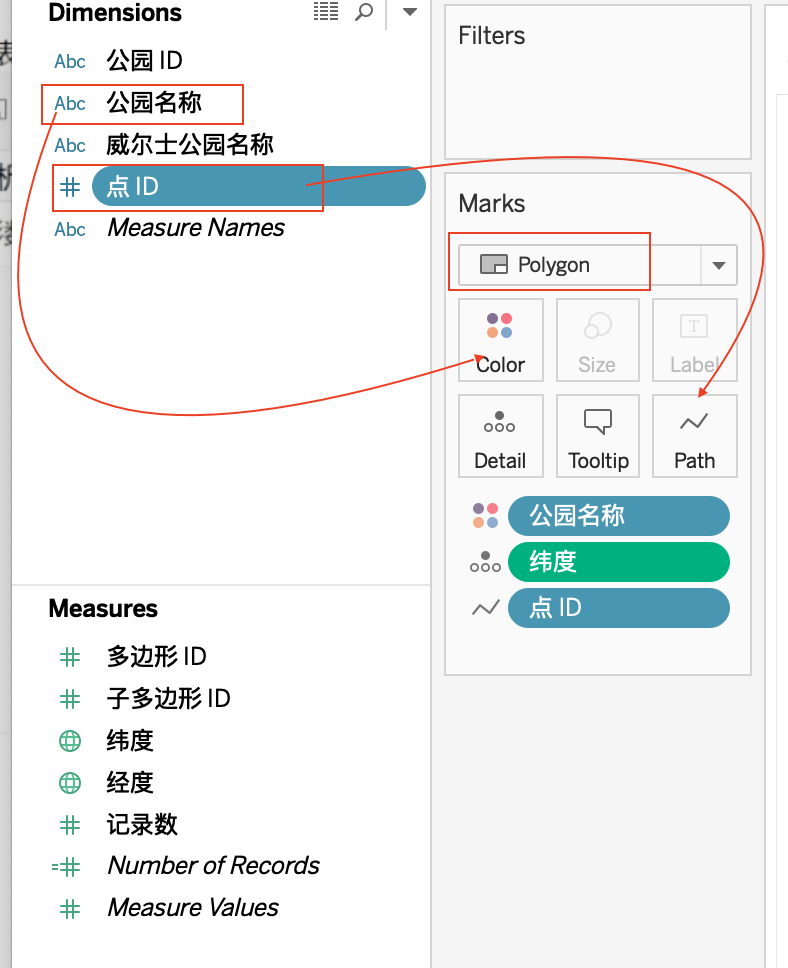Open the search magnifier in Dimensions header
The width and height of the screenshot is (788, 968).
(364, 11)
